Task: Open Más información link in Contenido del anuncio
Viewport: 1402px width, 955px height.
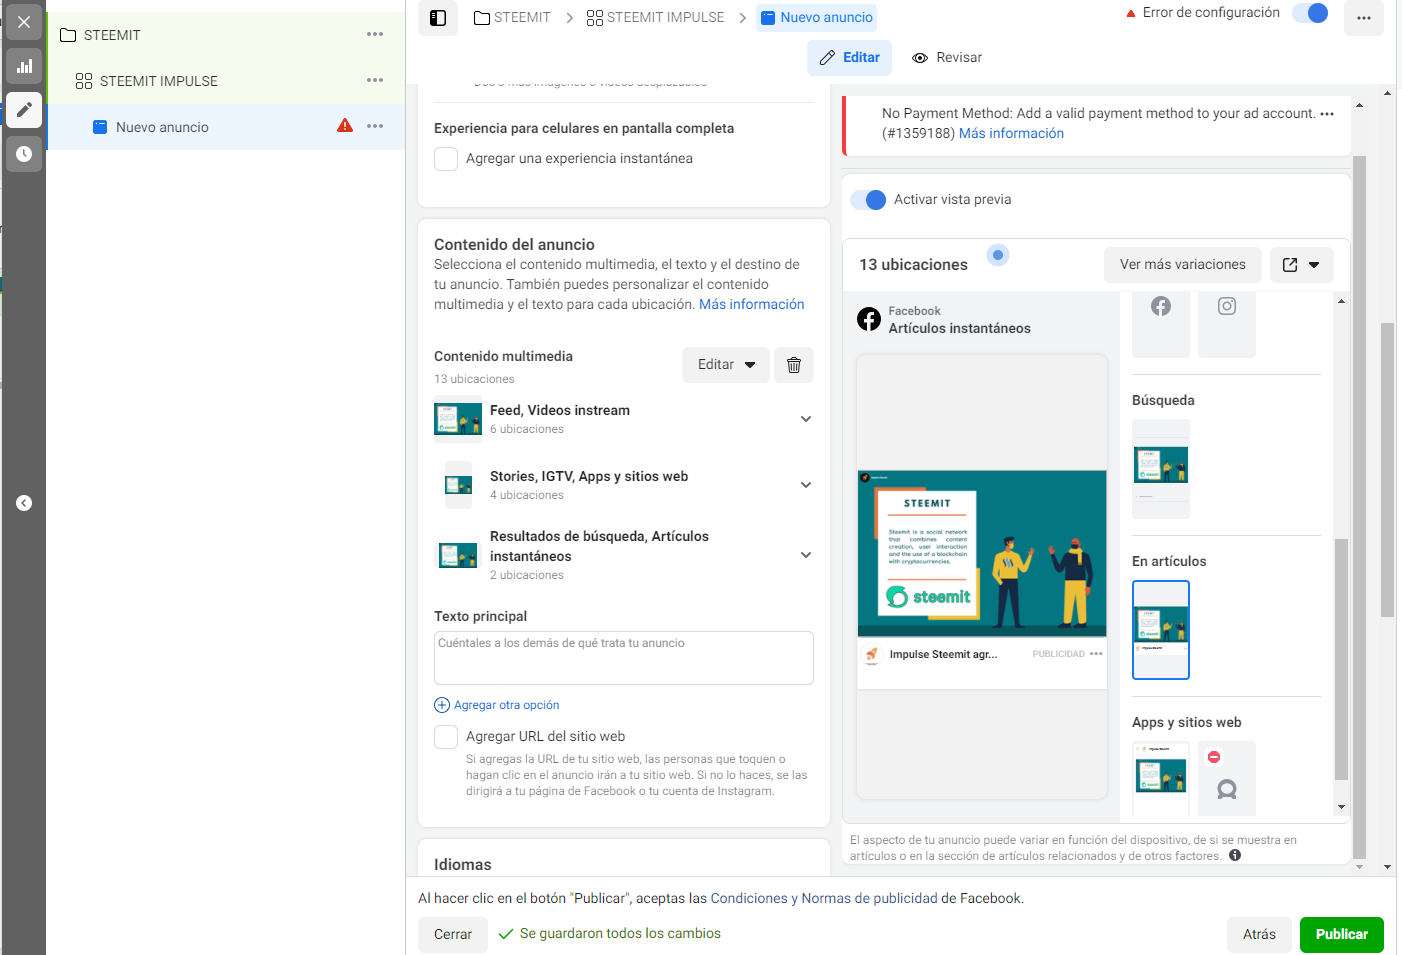Action: 752,304
